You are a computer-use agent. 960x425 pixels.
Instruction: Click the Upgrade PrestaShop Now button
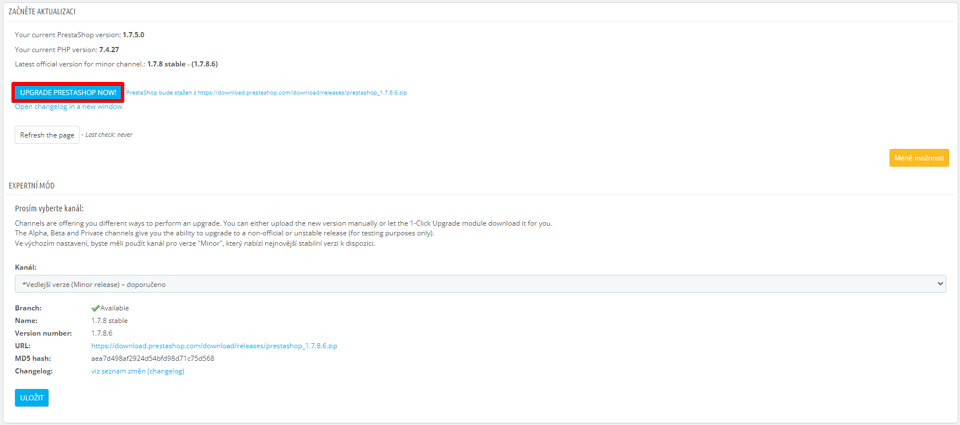coord(68,92)
